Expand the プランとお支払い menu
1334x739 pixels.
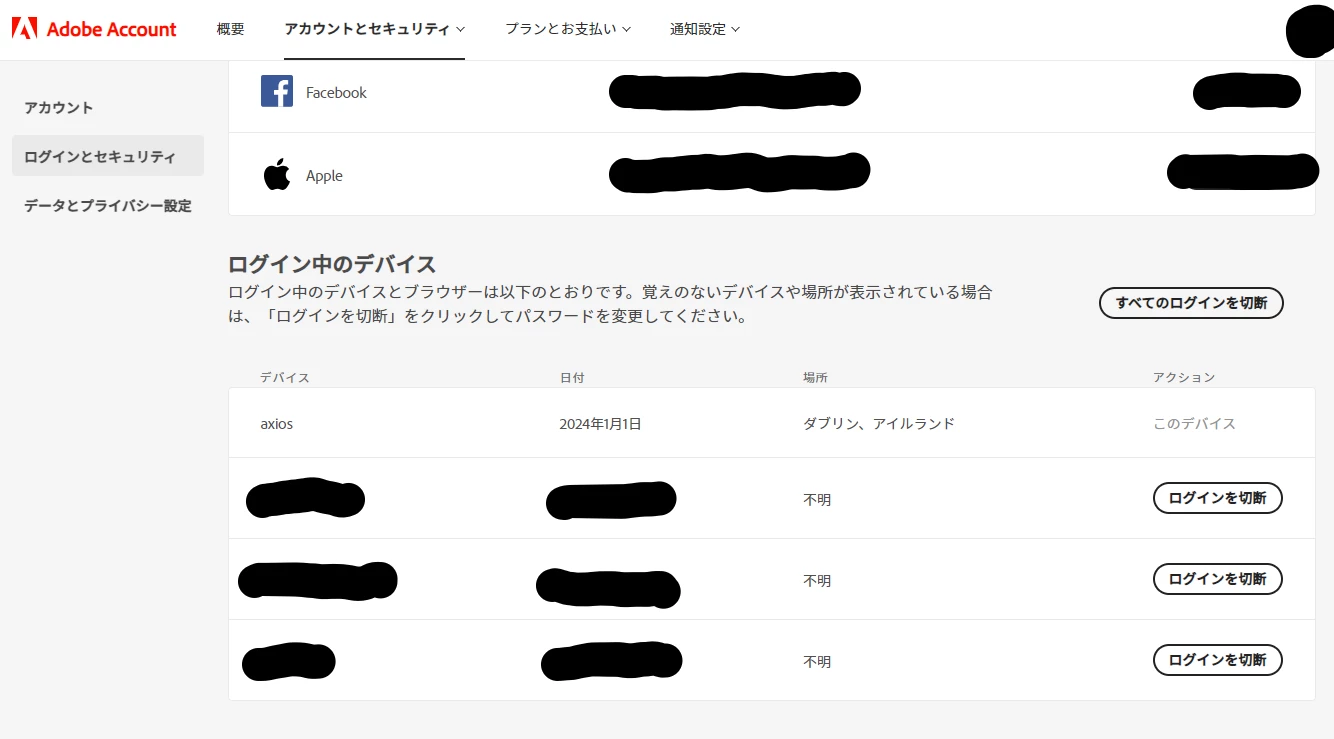[568, 29]
